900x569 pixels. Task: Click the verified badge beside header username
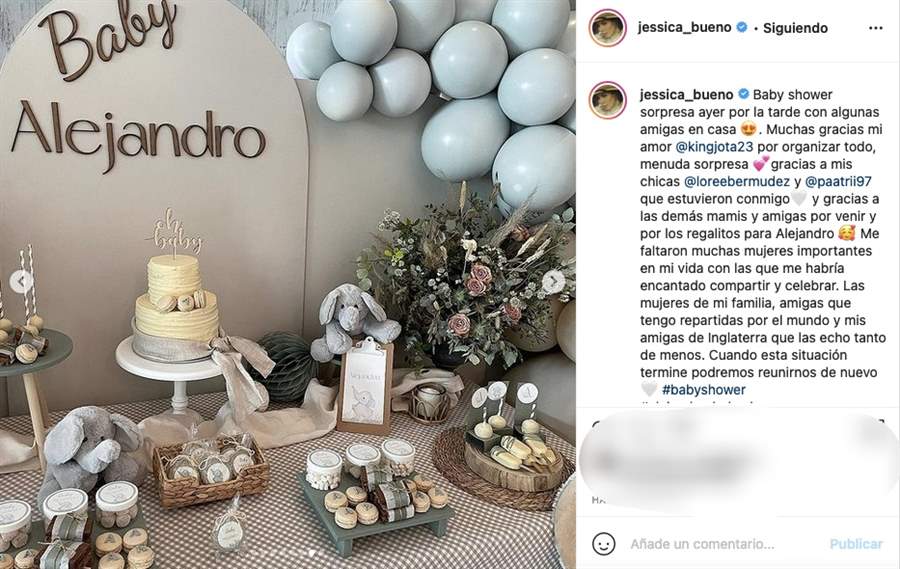click(742, 27)
